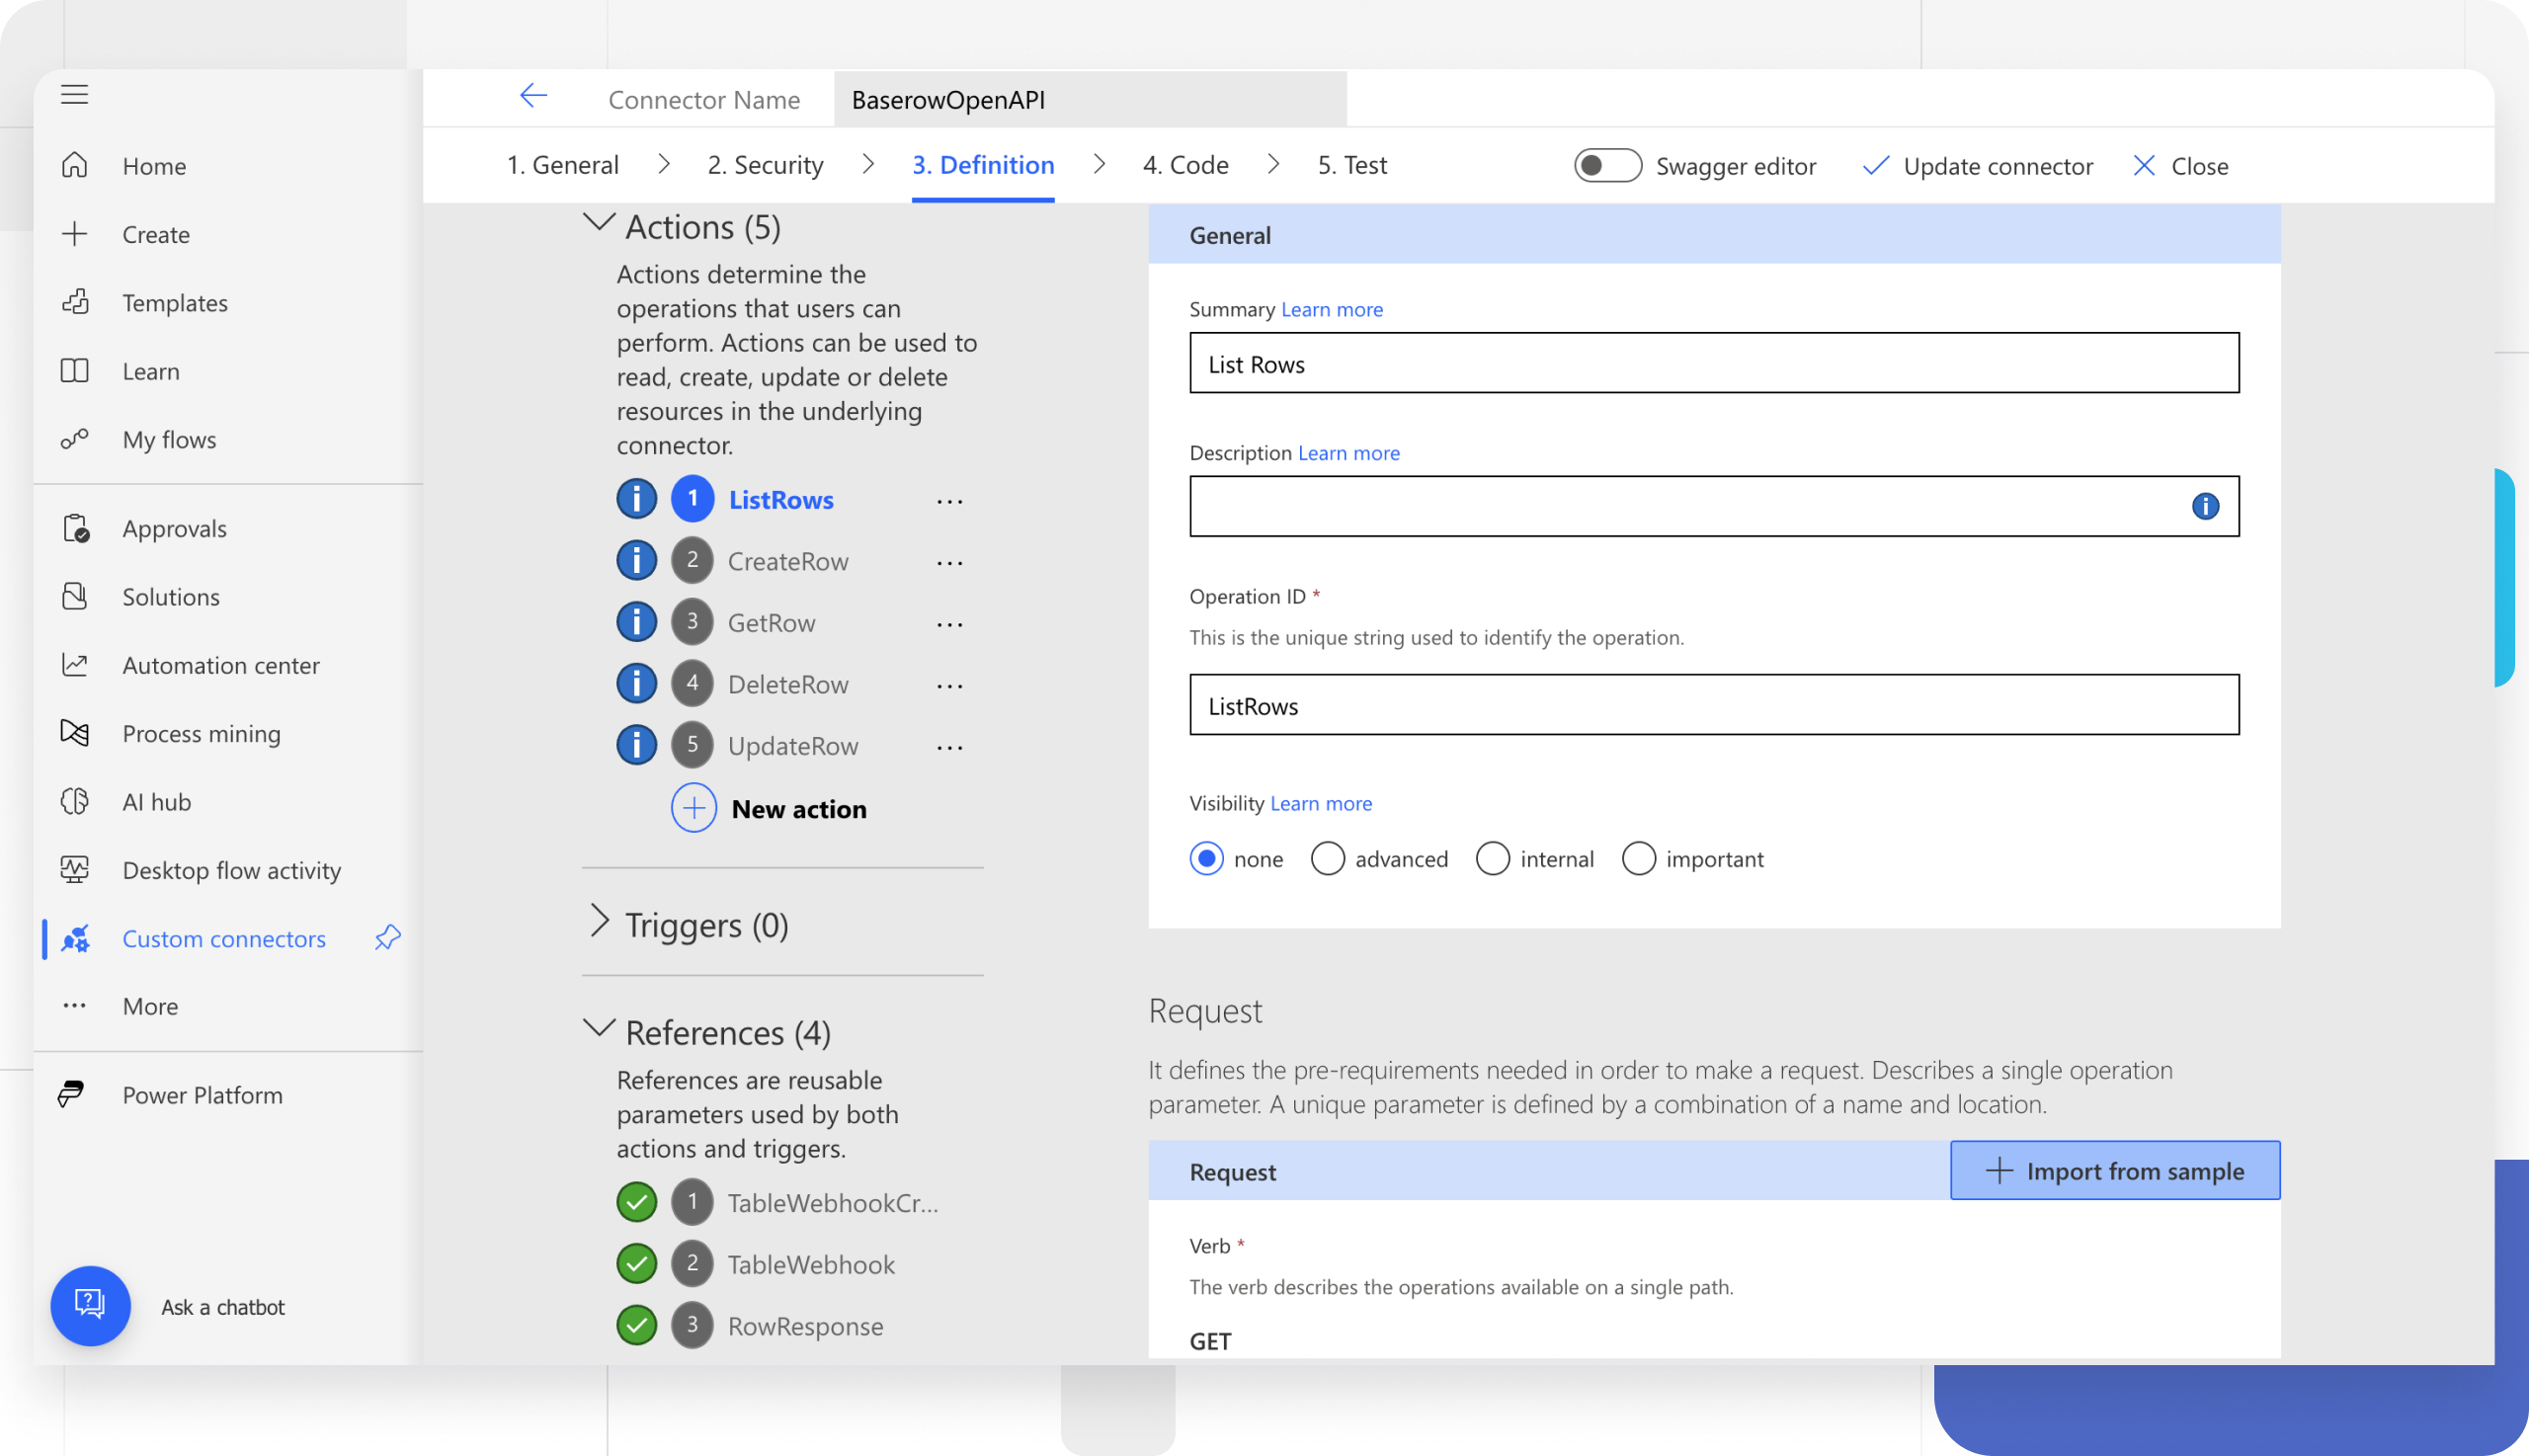The height and width of the screenshot is (1456, 2529).
Task: Open the AI hub sidebar icon
Action: pyautogui.click(x=75, y=801)
